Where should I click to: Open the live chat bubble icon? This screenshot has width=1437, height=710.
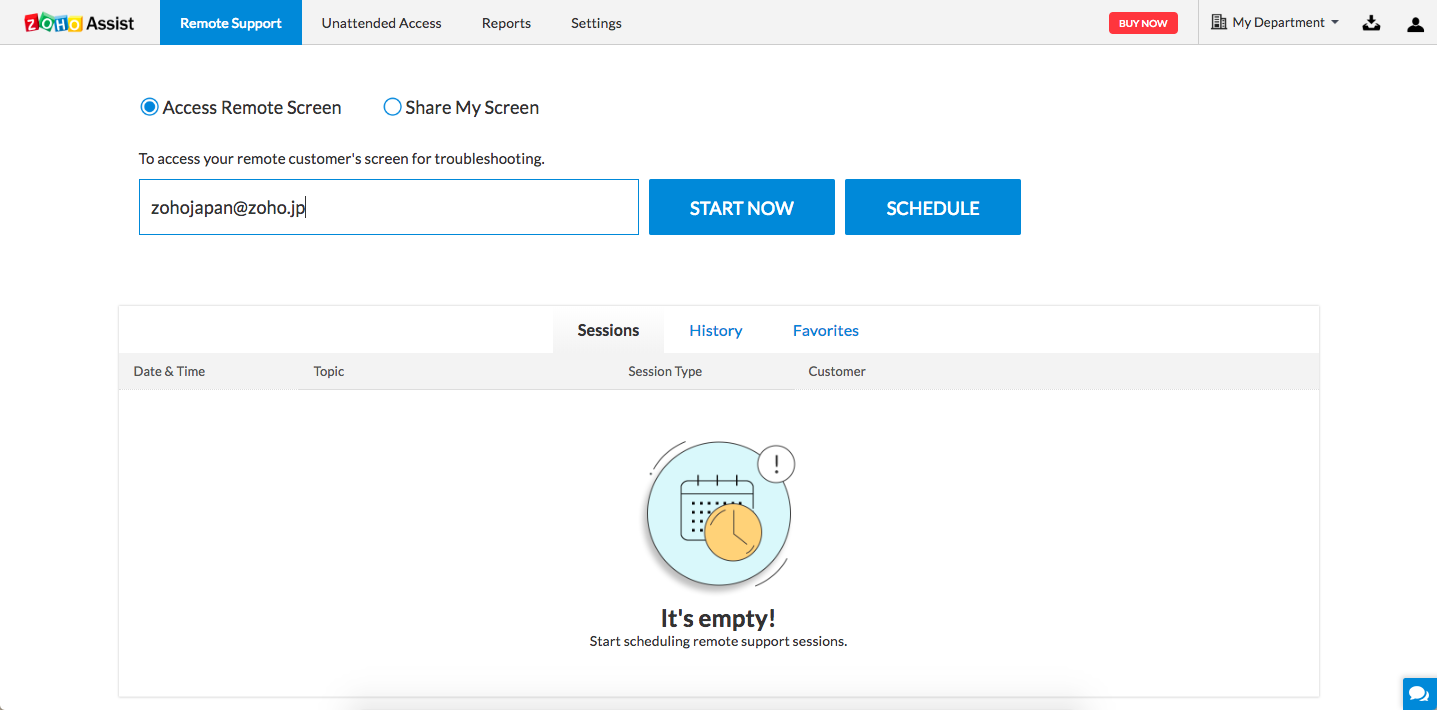click(1418, 693)
